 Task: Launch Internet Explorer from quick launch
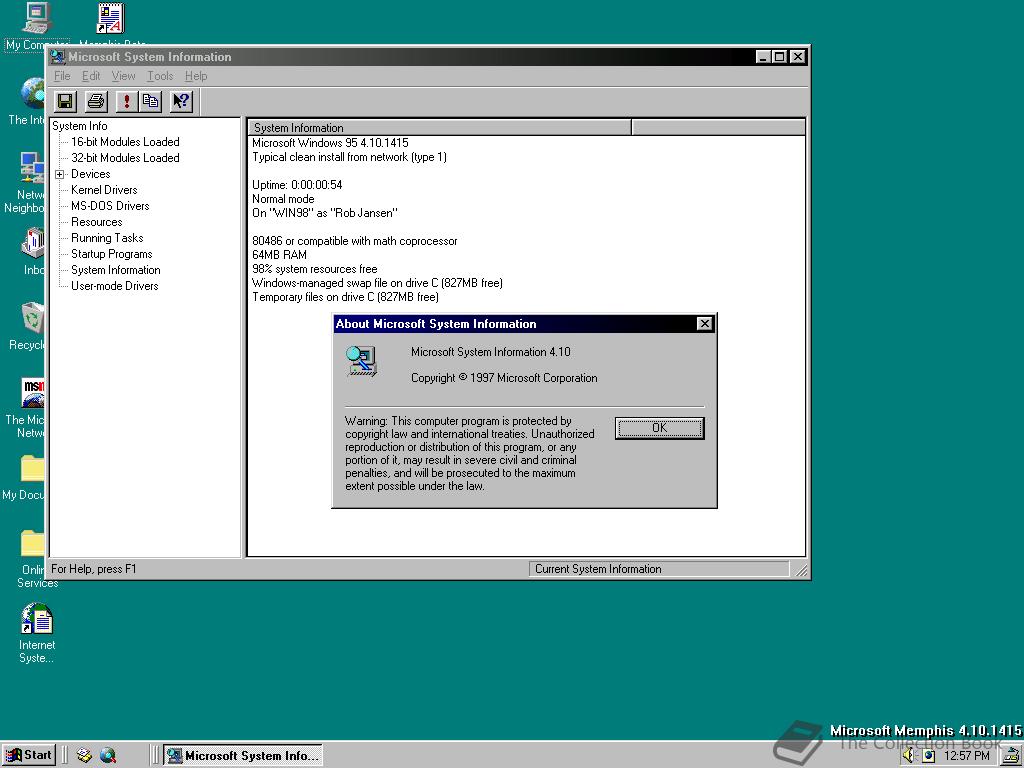108,756
